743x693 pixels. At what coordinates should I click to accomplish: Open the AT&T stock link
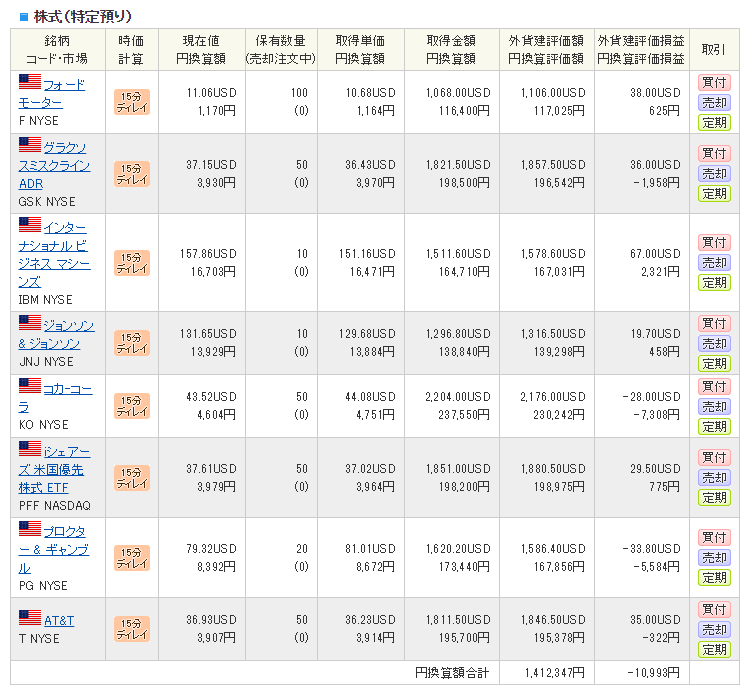(59, 620)
